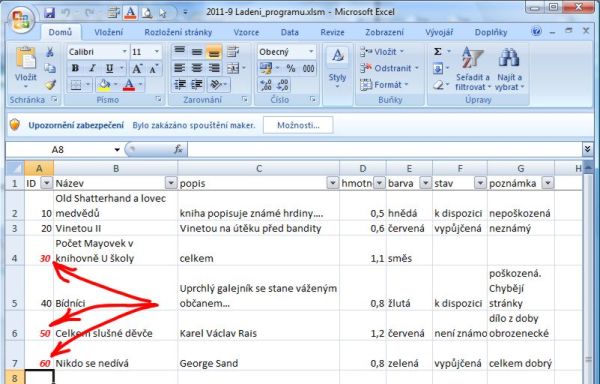
Task: Decrease font size with small A
Action: 154,69
